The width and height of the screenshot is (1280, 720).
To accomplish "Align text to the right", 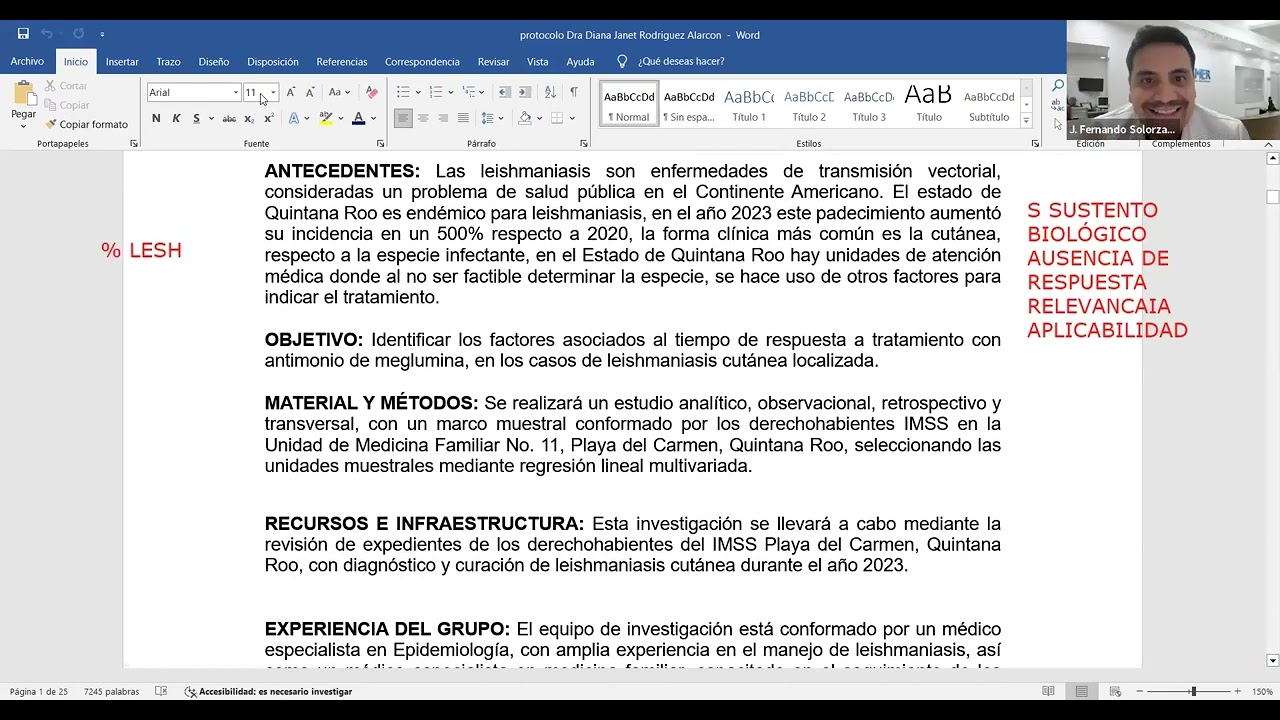I will click(x=443, y=118).
